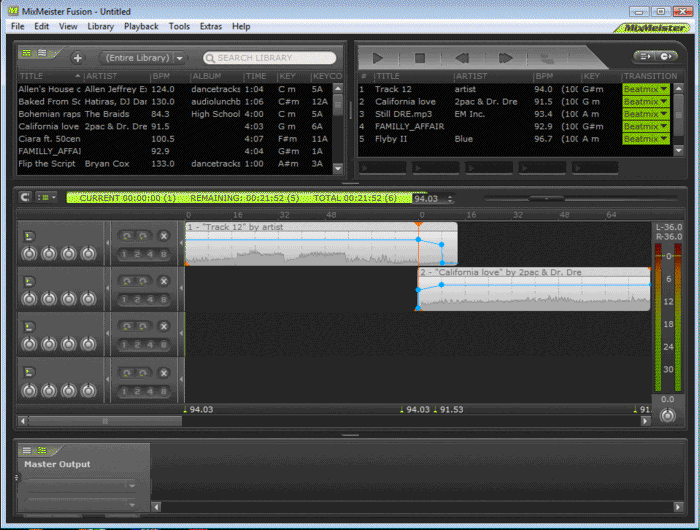Open the Beatmix dropdown for FAMILLY_AFFAIR

point(646,127)
